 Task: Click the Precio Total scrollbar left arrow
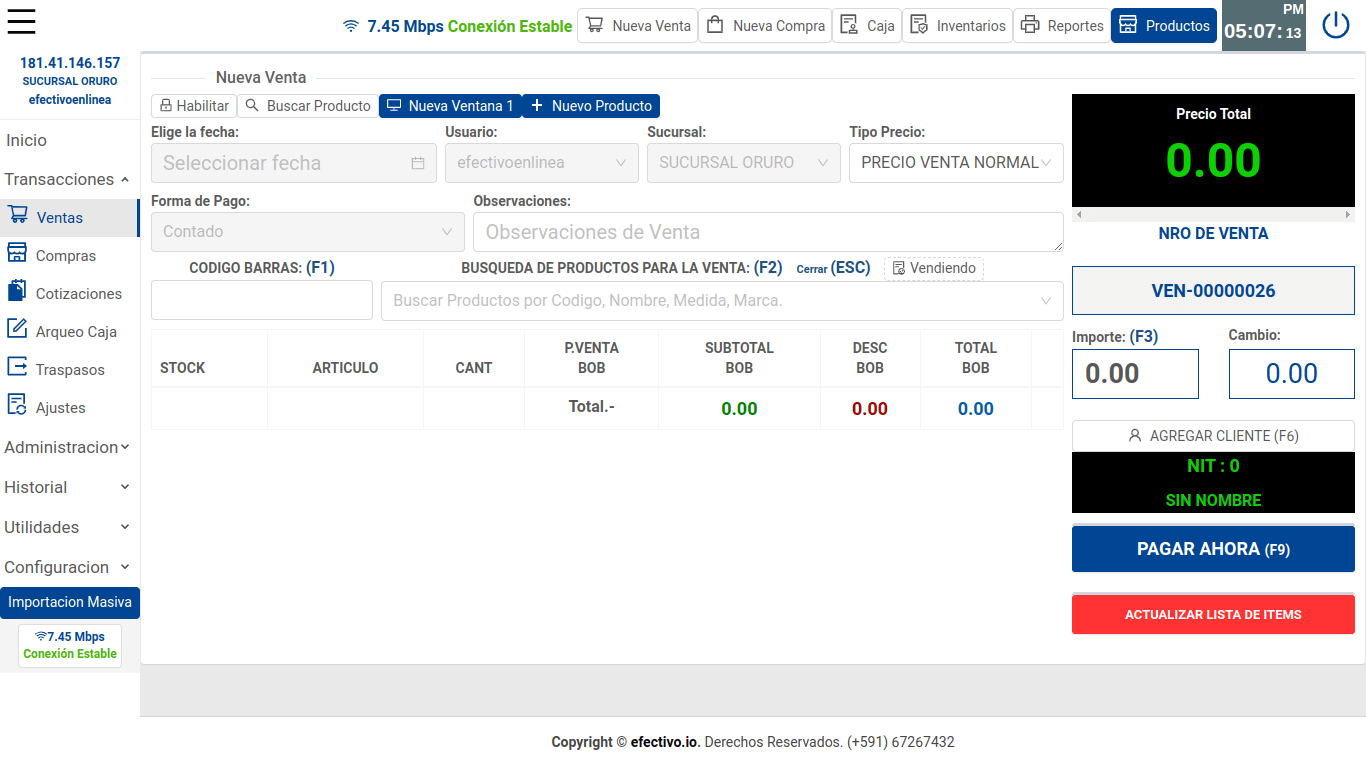[1078, 214]
